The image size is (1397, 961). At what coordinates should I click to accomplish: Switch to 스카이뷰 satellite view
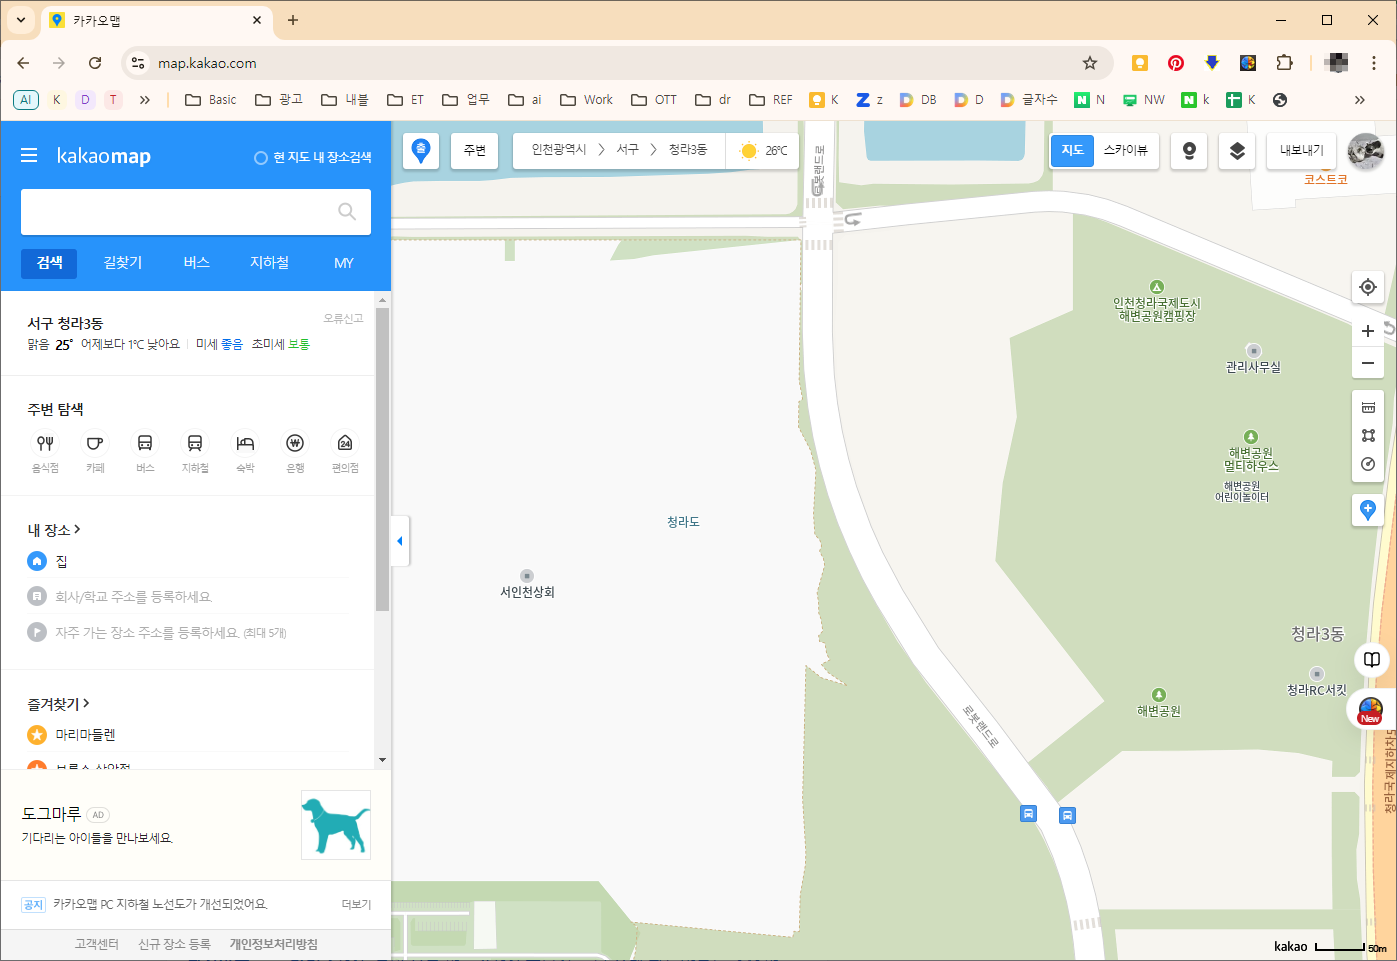coord(1126,150)
